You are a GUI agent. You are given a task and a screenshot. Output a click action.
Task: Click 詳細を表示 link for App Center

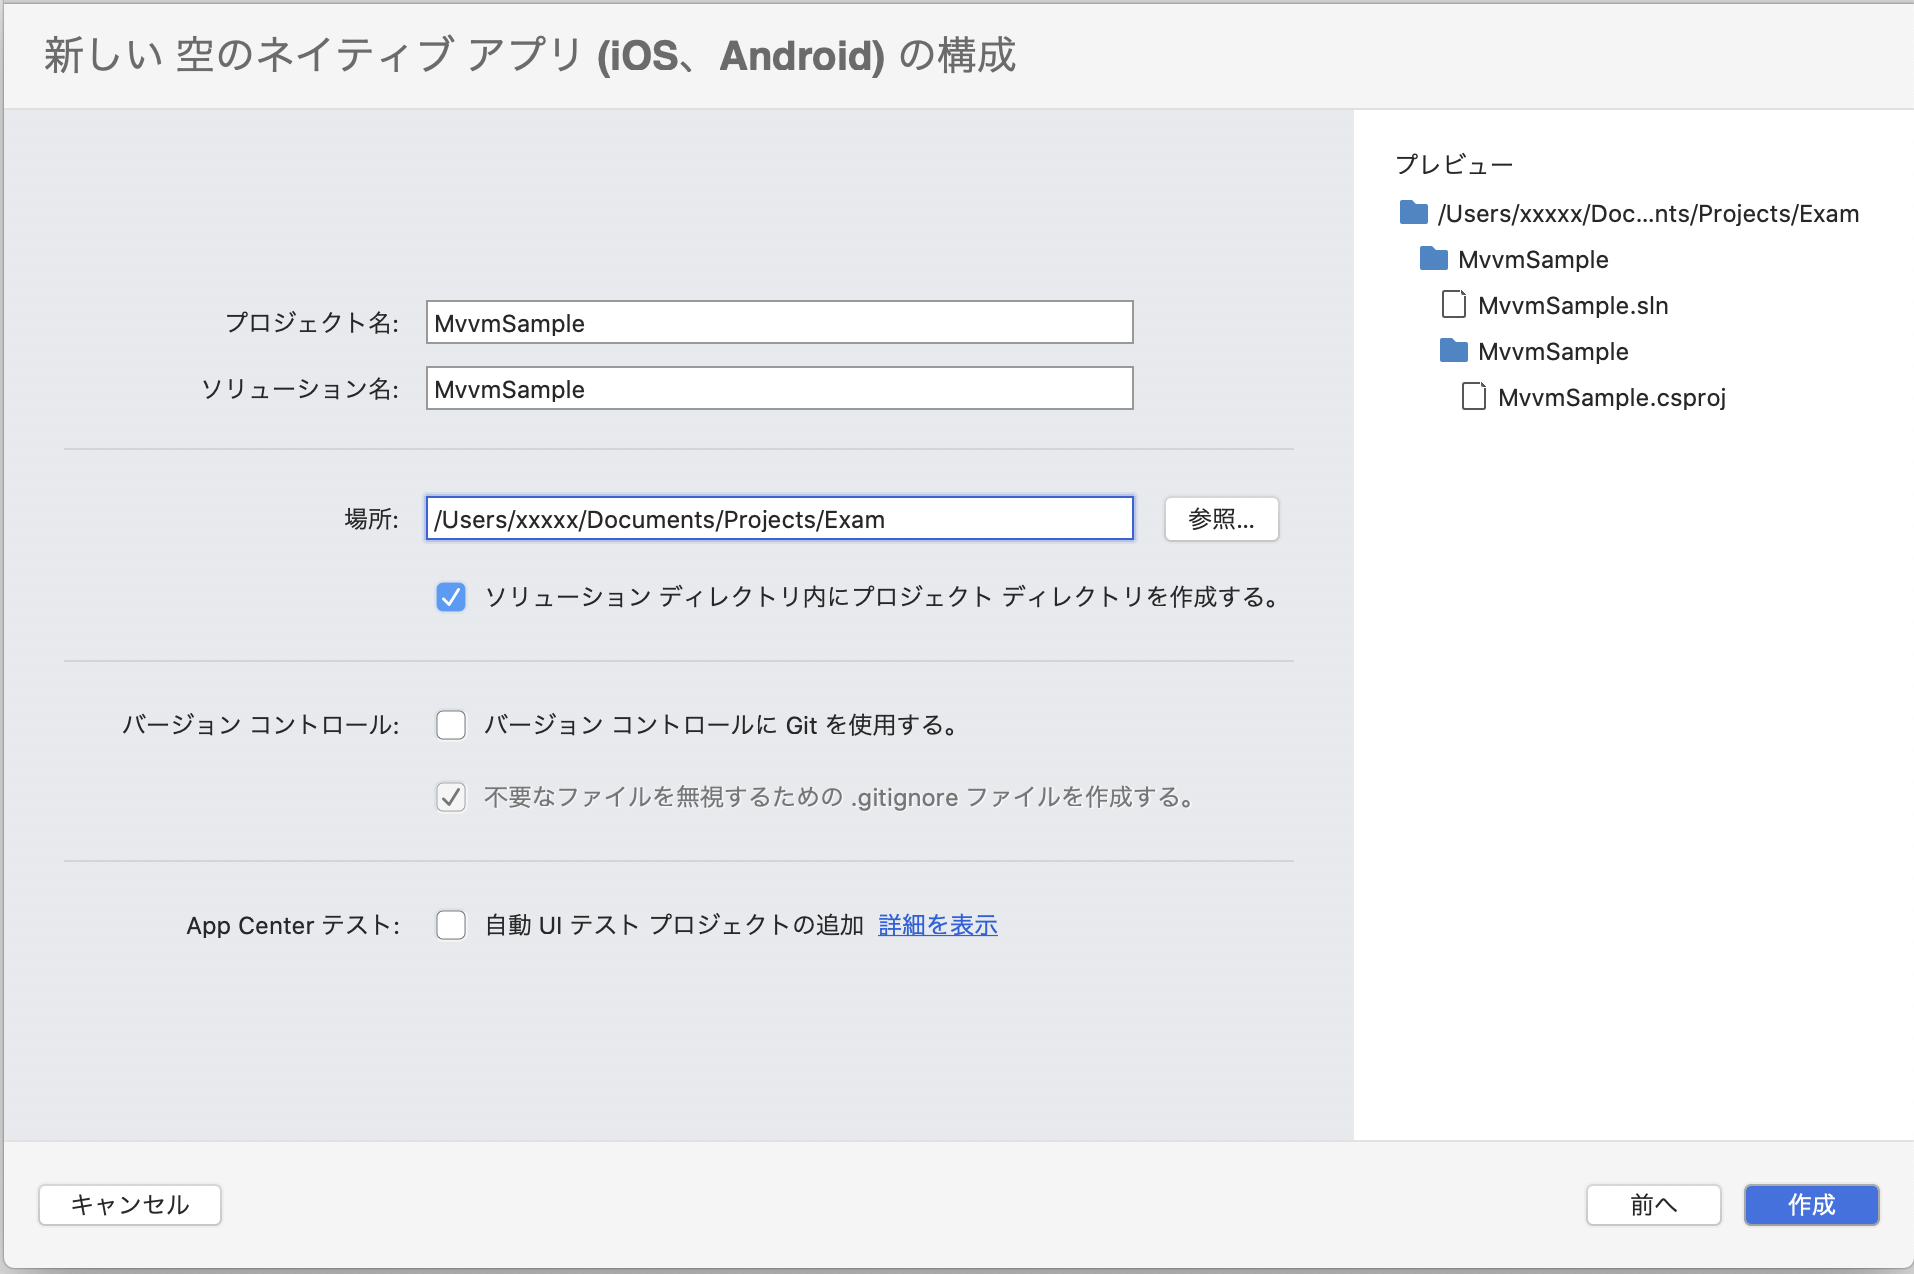937,925
